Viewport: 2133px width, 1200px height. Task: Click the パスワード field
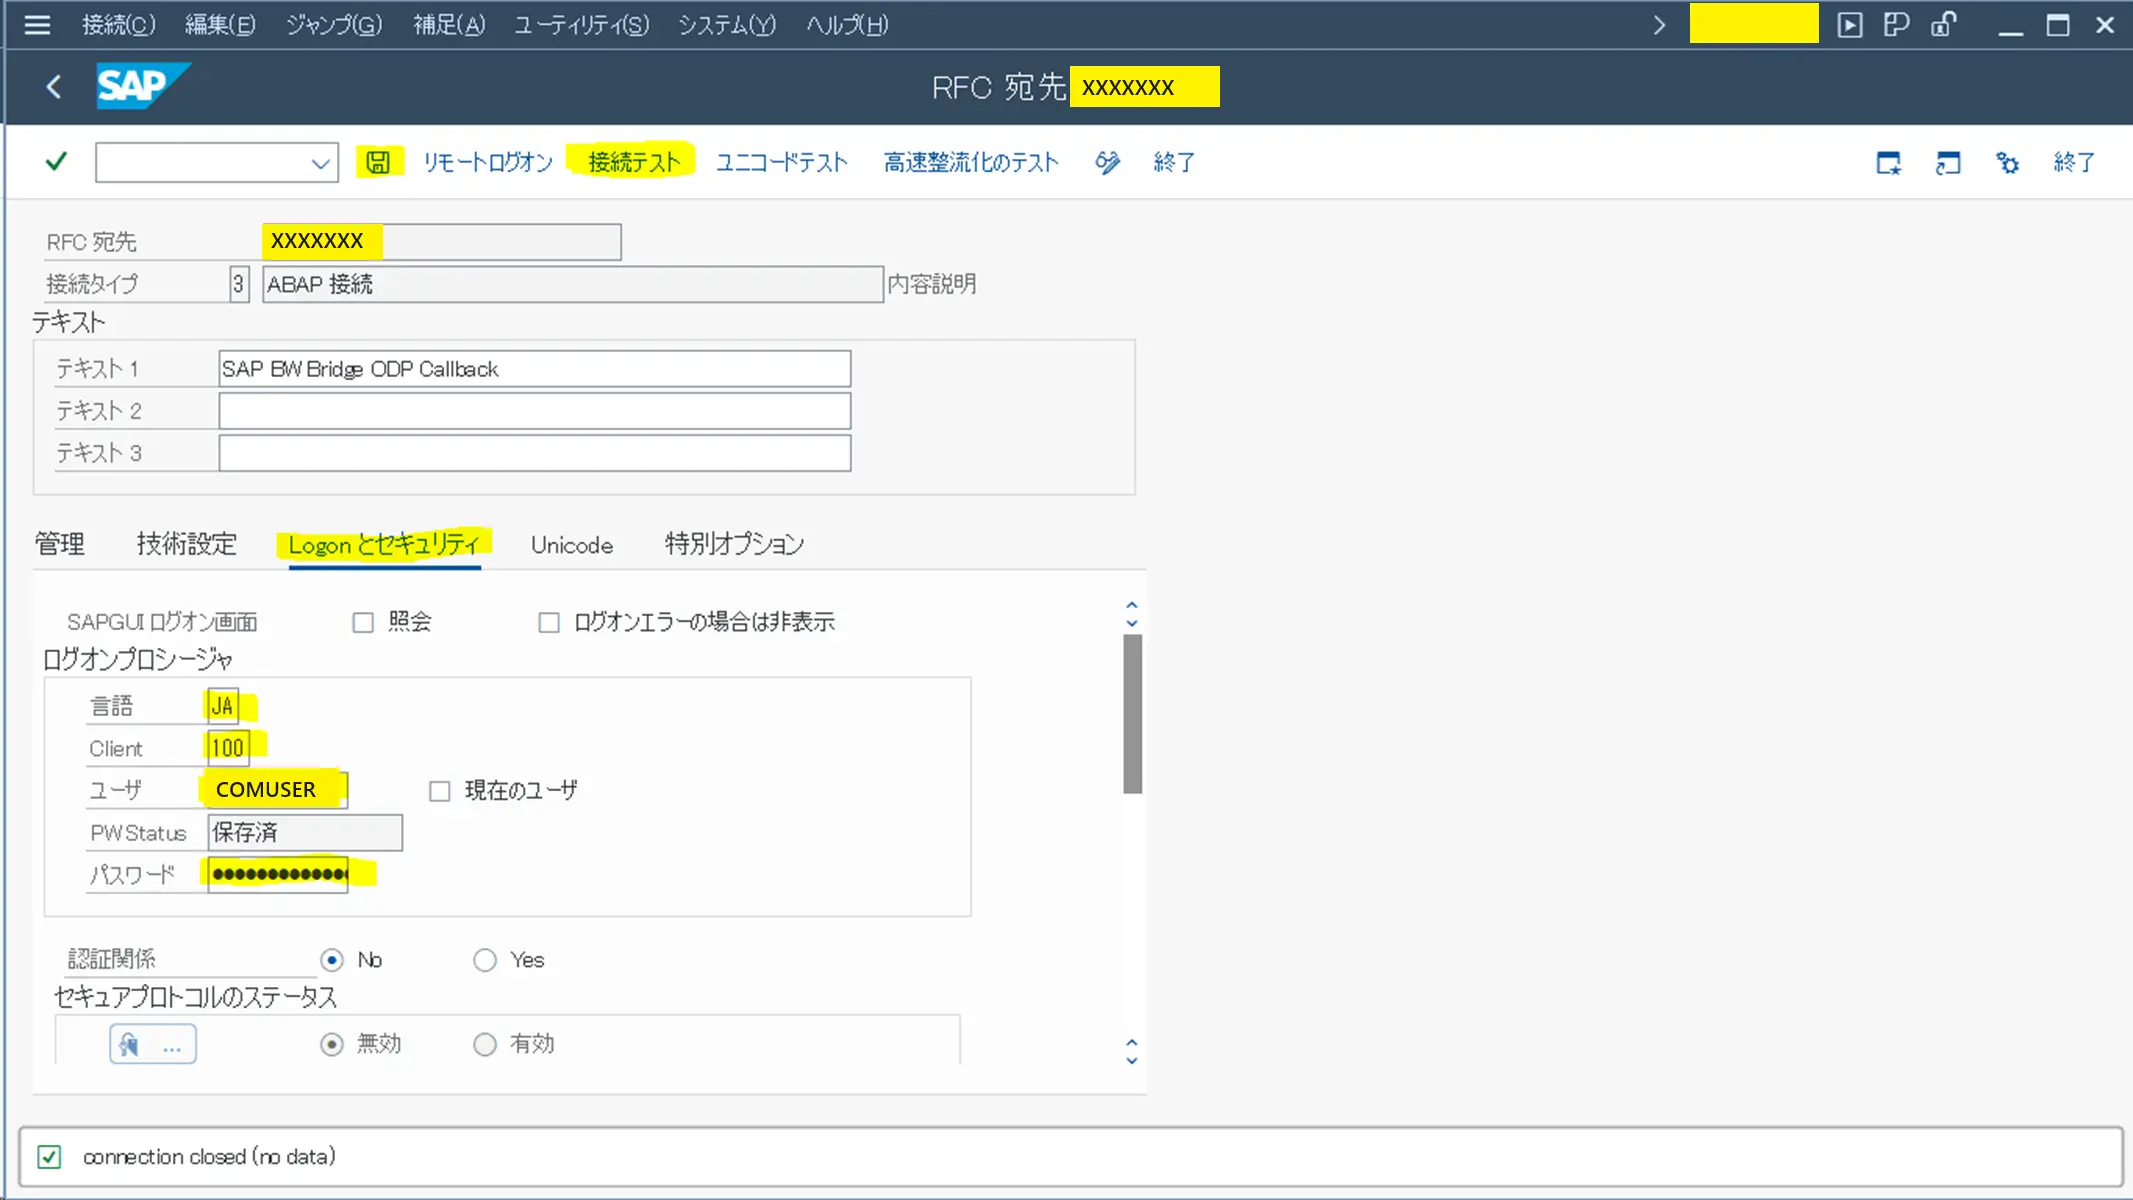tap(278, 875)
